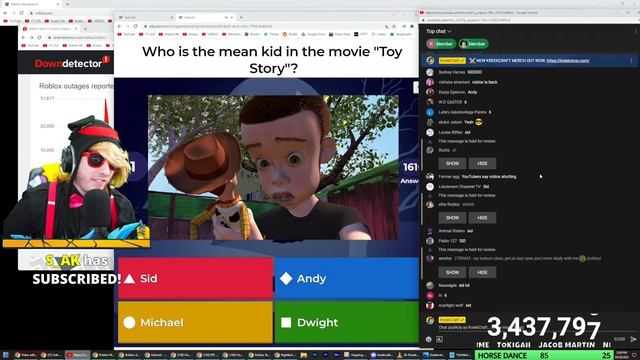Click the Toy Story question image
This screenshot has height=360, width=640.
273,167
